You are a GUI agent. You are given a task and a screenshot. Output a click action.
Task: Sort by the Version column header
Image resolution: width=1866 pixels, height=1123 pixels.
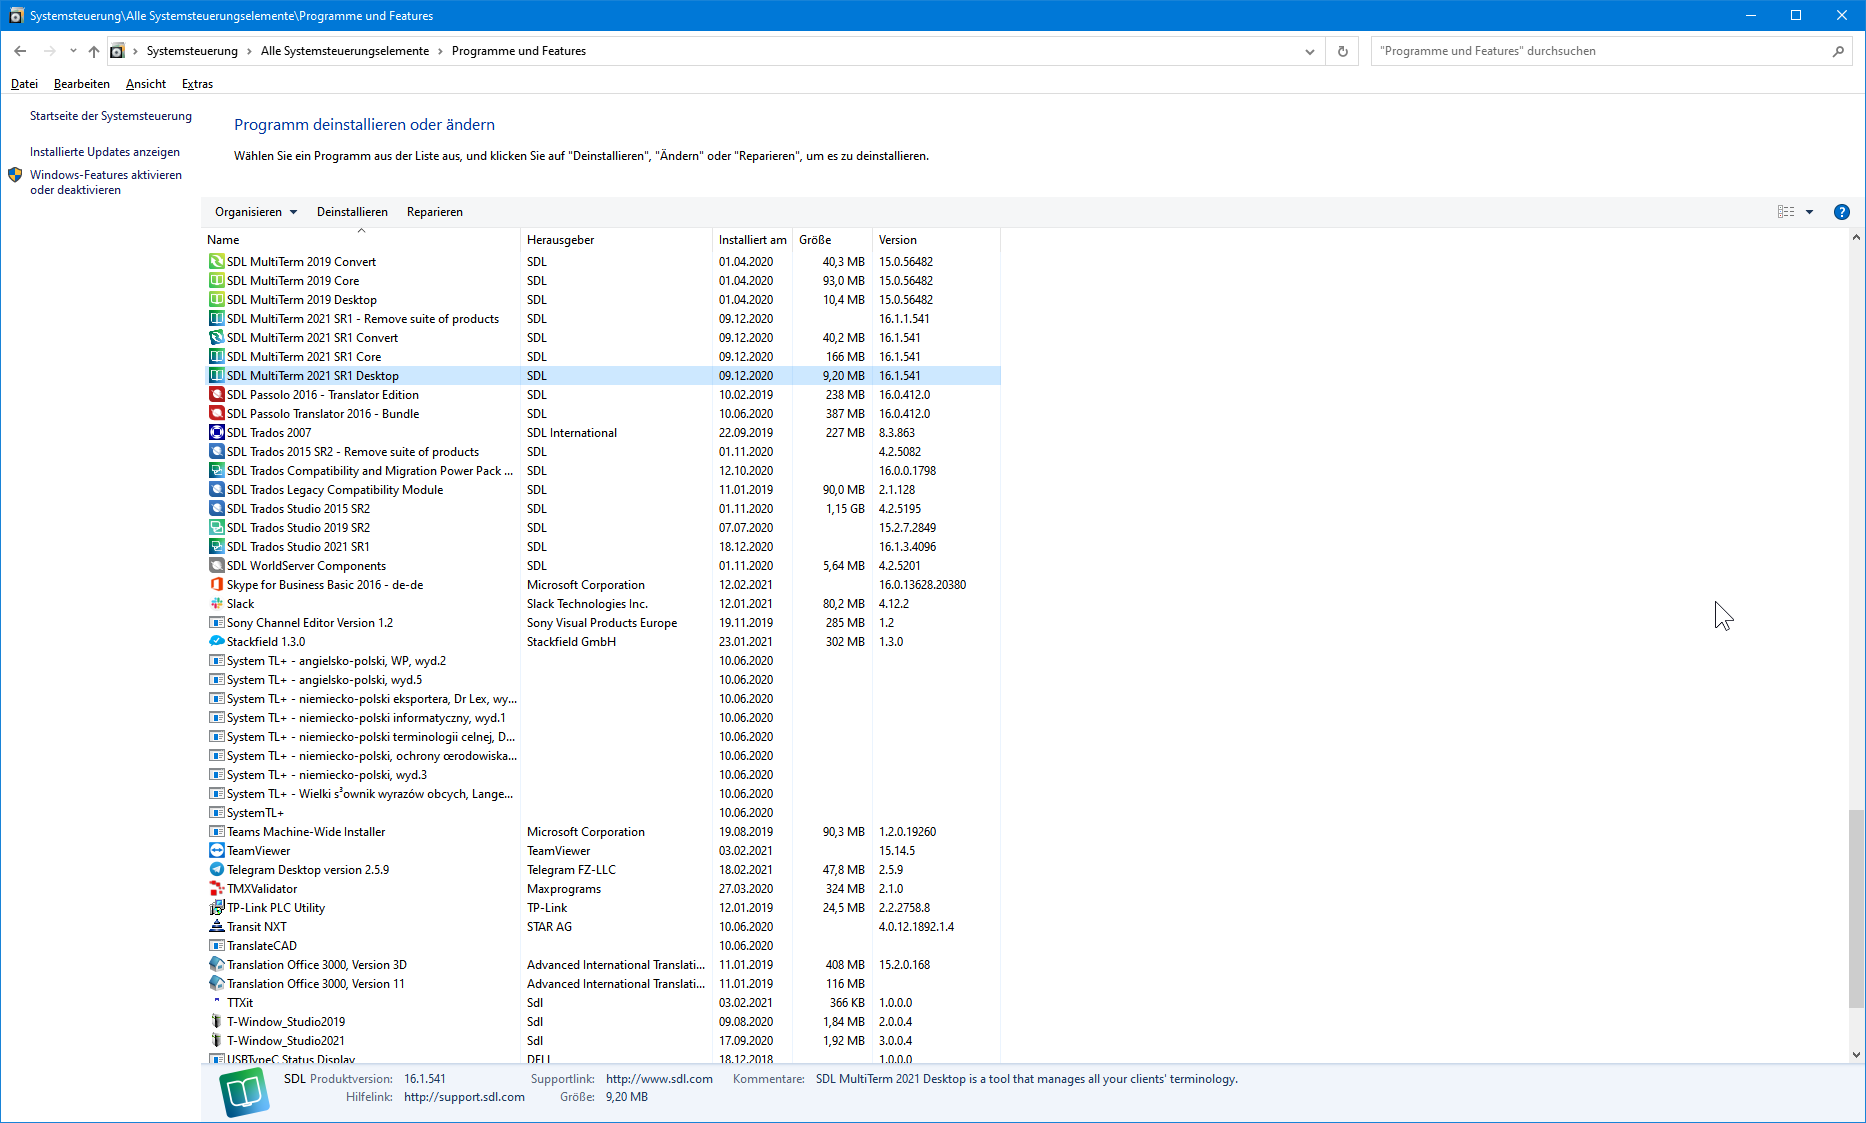(x=936, y=240)
